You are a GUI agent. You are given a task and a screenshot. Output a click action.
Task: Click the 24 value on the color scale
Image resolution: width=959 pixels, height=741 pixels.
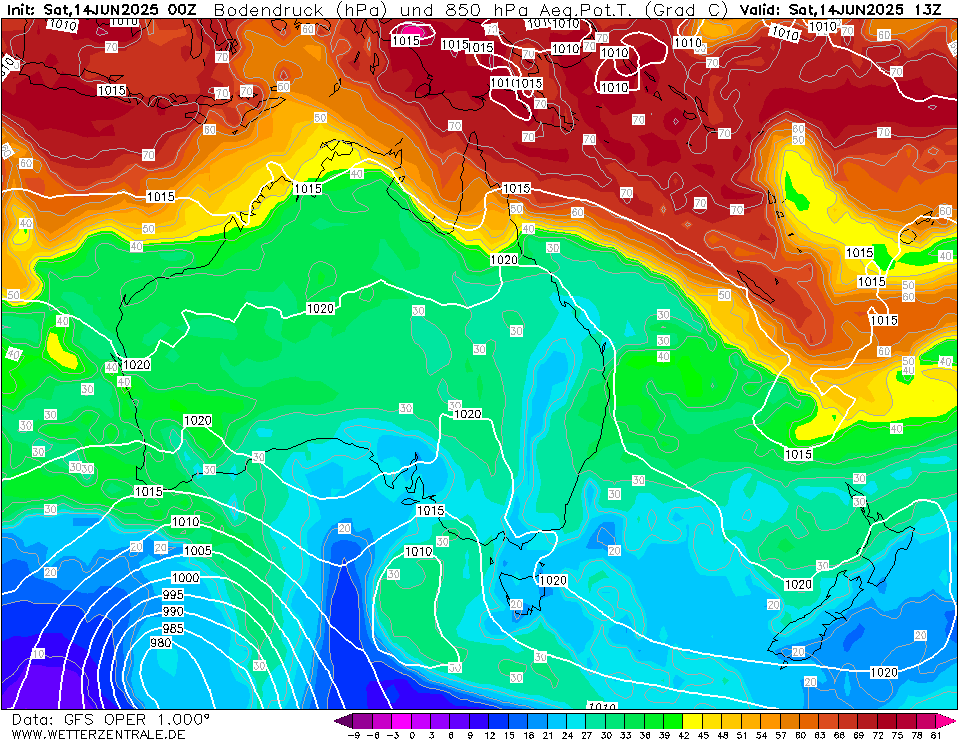(x=567, y=735)
